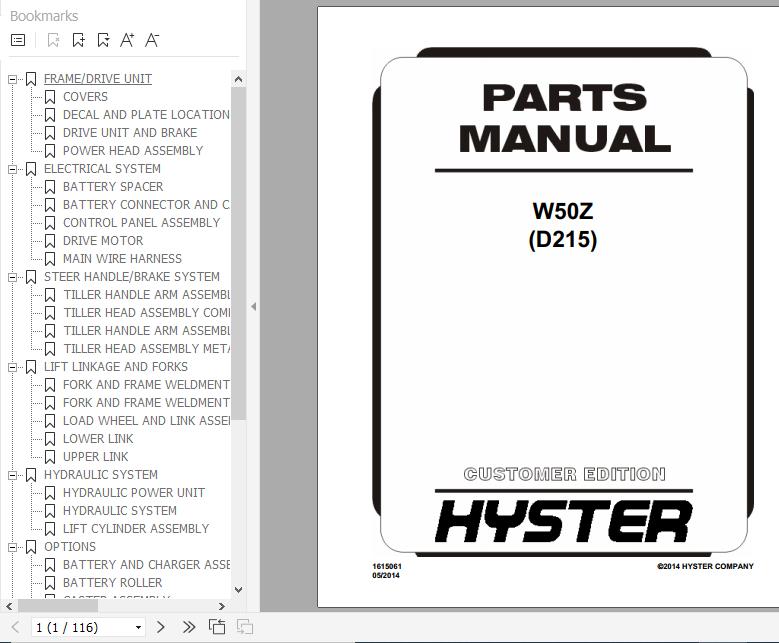This screenshot has width=779, height=643.
Task: Decrease bookmark text size icon
Action: click(x=152, y=40)
